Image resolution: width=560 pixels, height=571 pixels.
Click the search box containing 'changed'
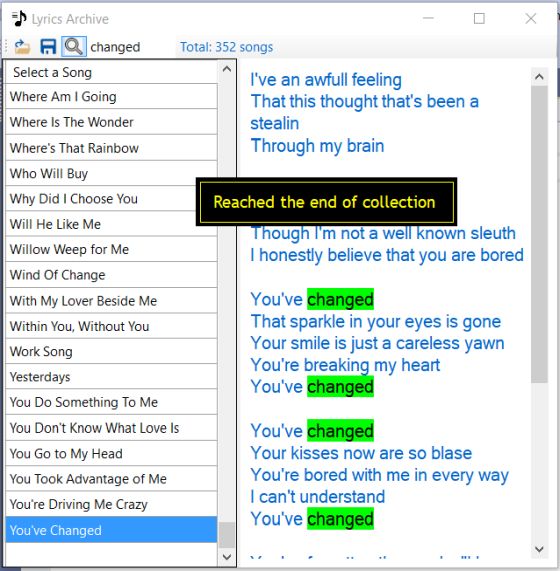pos(131,47)
